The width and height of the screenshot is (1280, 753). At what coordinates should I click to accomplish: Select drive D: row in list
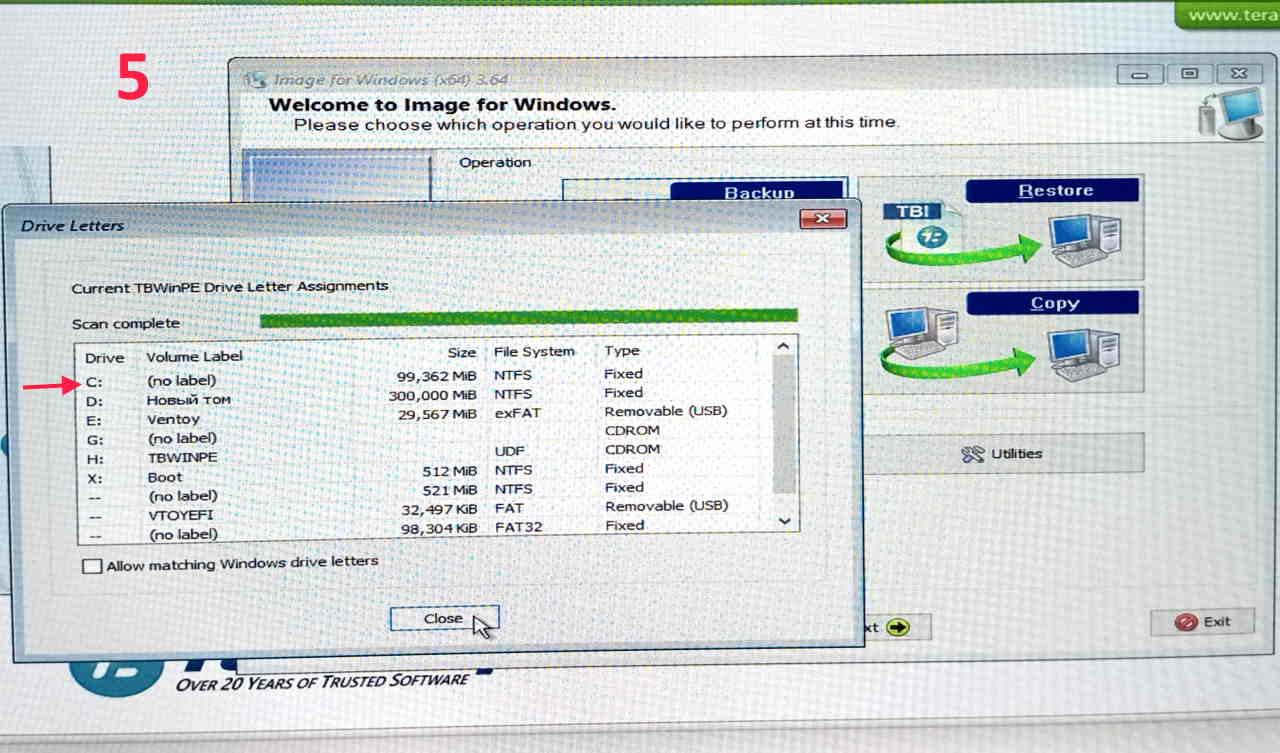(x=425, y=398)
